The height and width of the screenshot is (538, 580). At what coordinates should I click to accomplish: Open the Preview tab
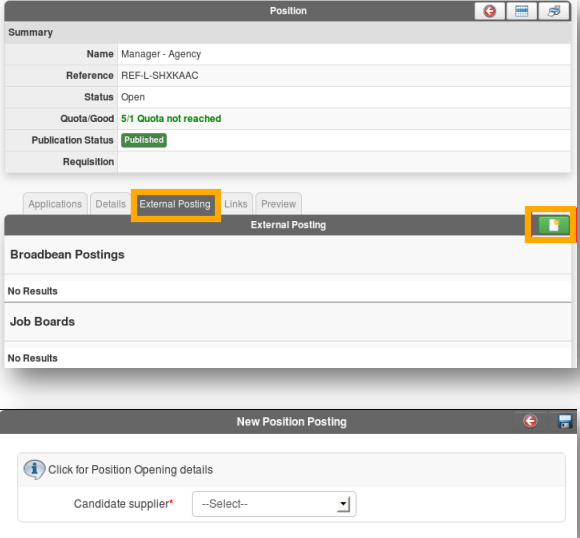point(279,204)
